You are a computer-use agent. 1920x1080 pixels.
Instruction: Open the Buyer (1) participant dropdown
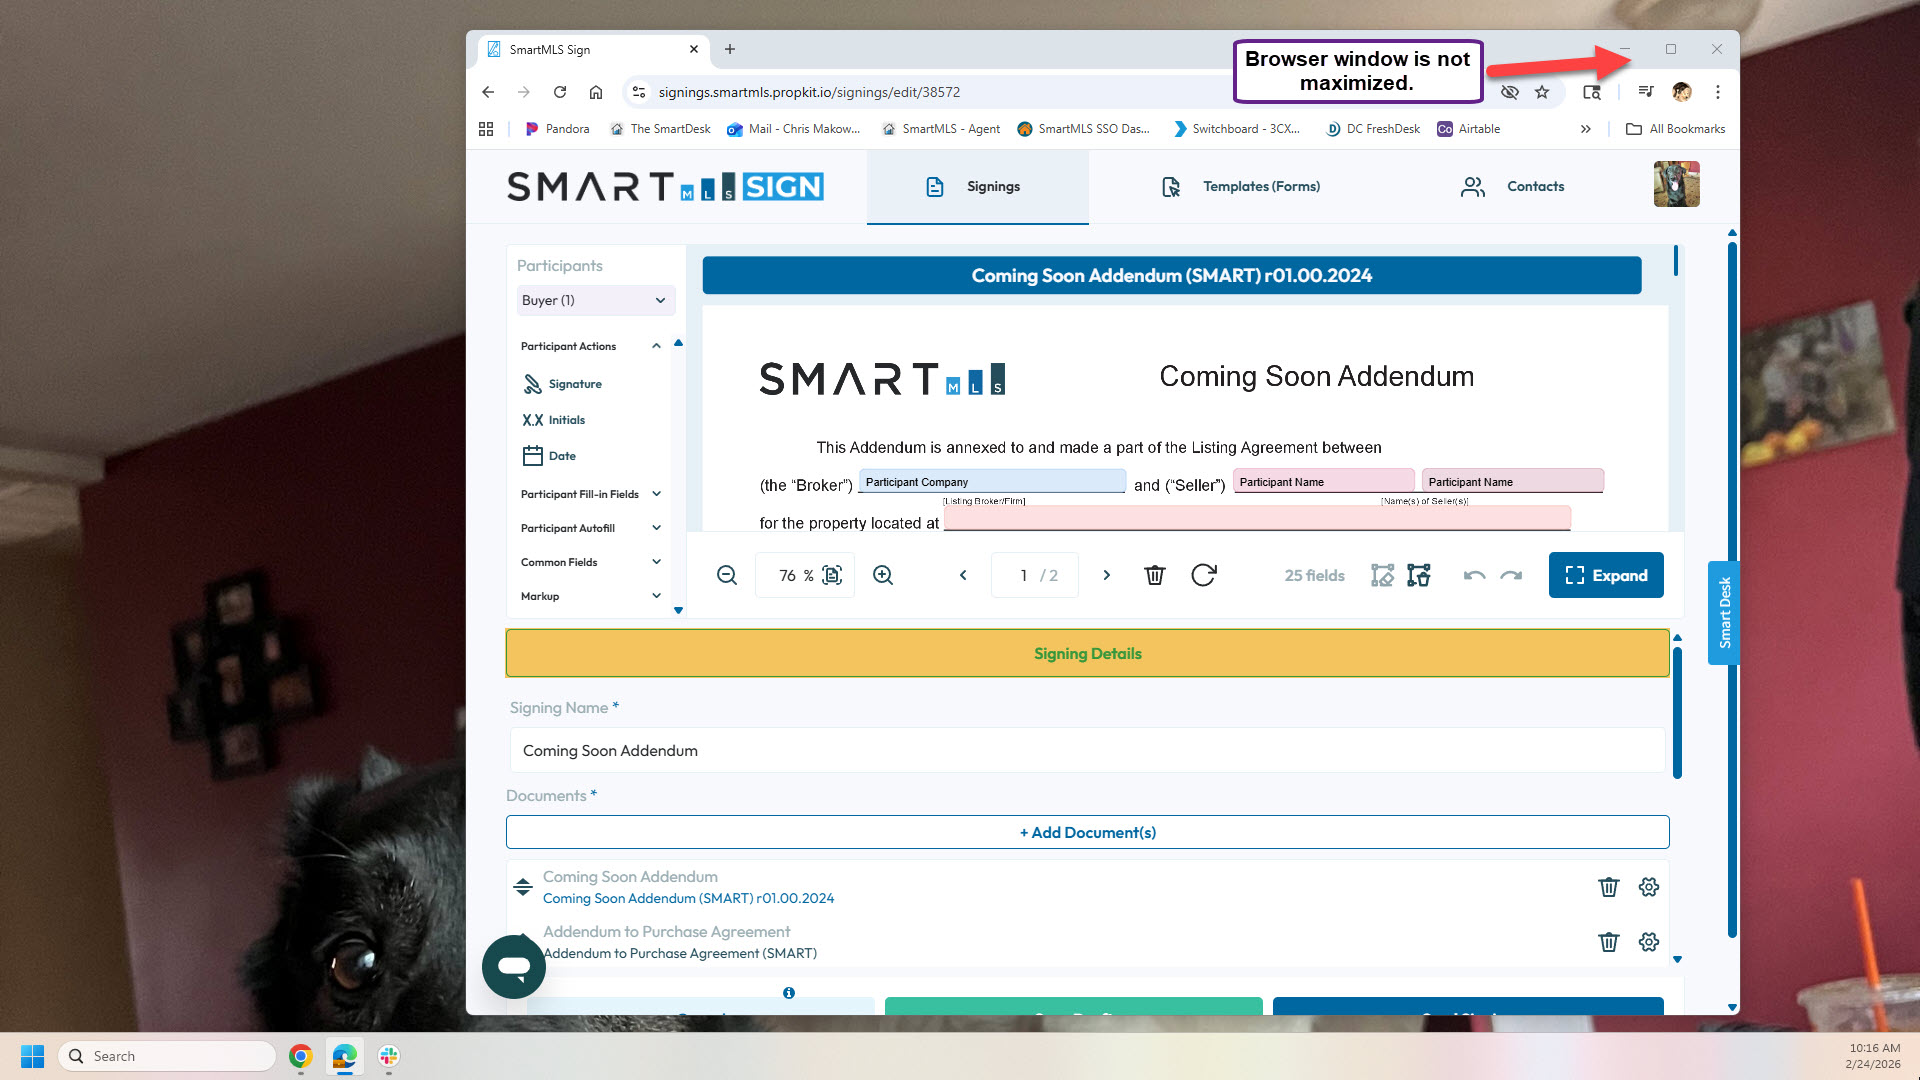594,300
